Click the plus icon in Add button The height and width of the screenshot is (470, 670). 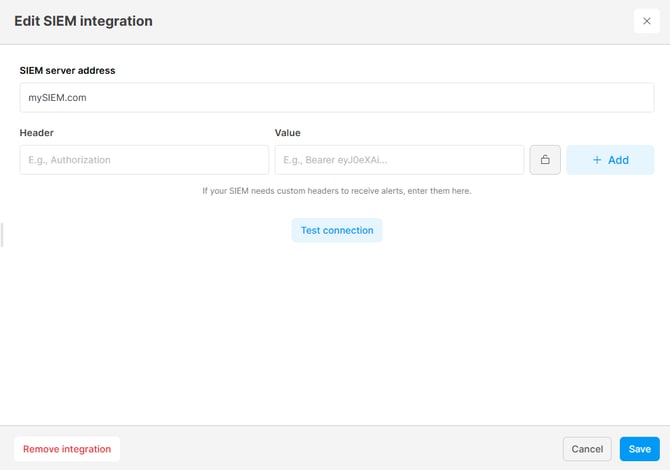(597, 160)
